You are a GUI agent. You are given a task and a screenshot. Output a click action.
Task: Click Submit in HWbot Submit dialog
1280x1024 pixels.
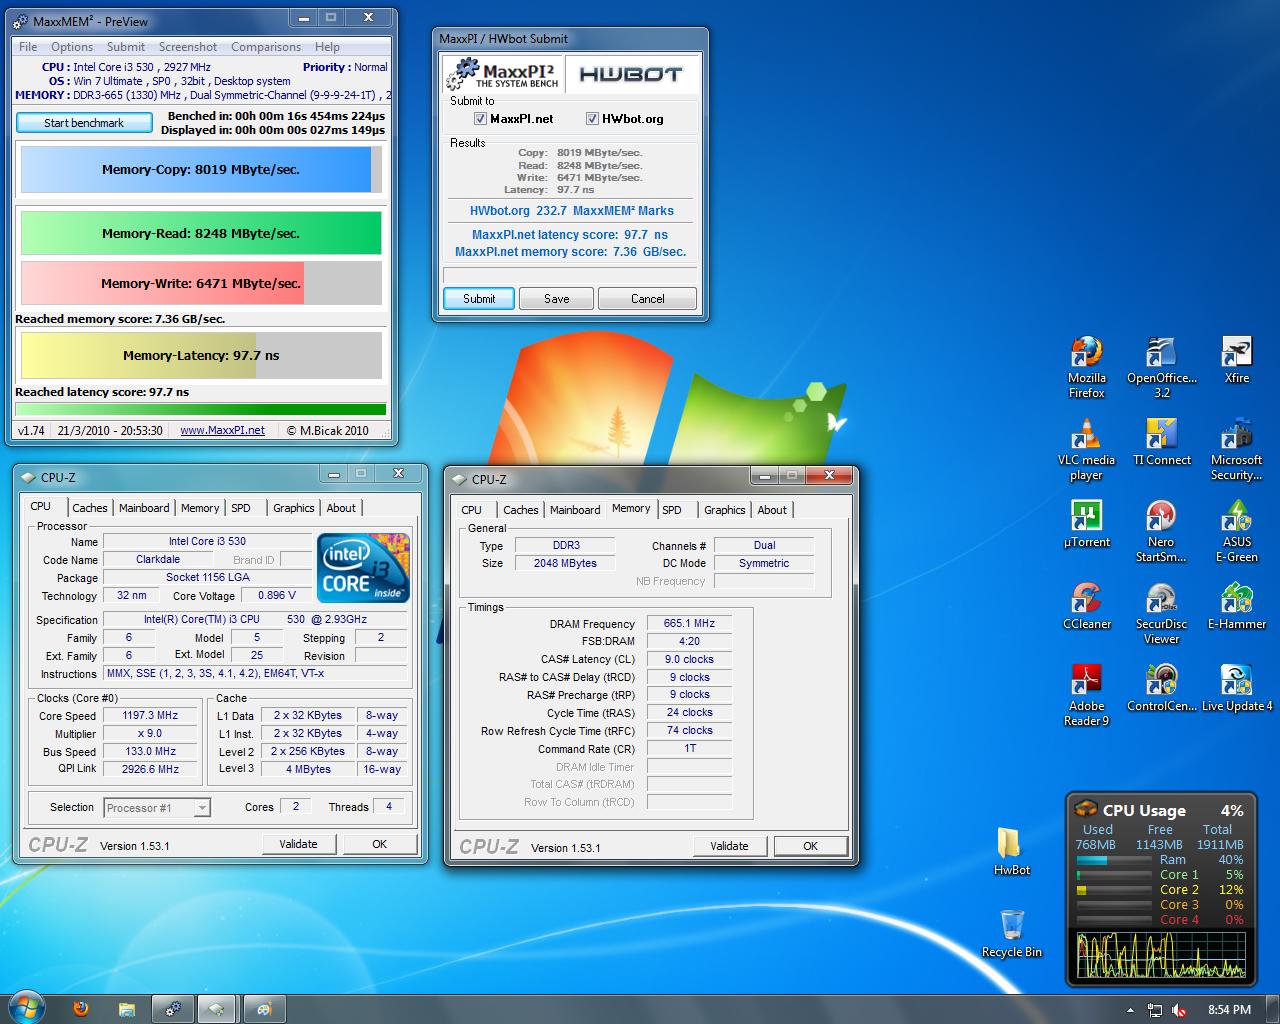[x=479, y=299]
